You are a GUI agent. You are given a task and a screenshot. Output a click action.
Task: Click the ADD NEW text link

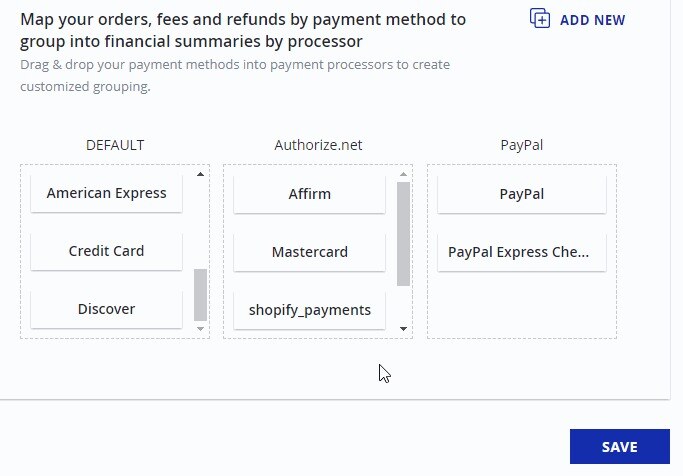point(592,20)
